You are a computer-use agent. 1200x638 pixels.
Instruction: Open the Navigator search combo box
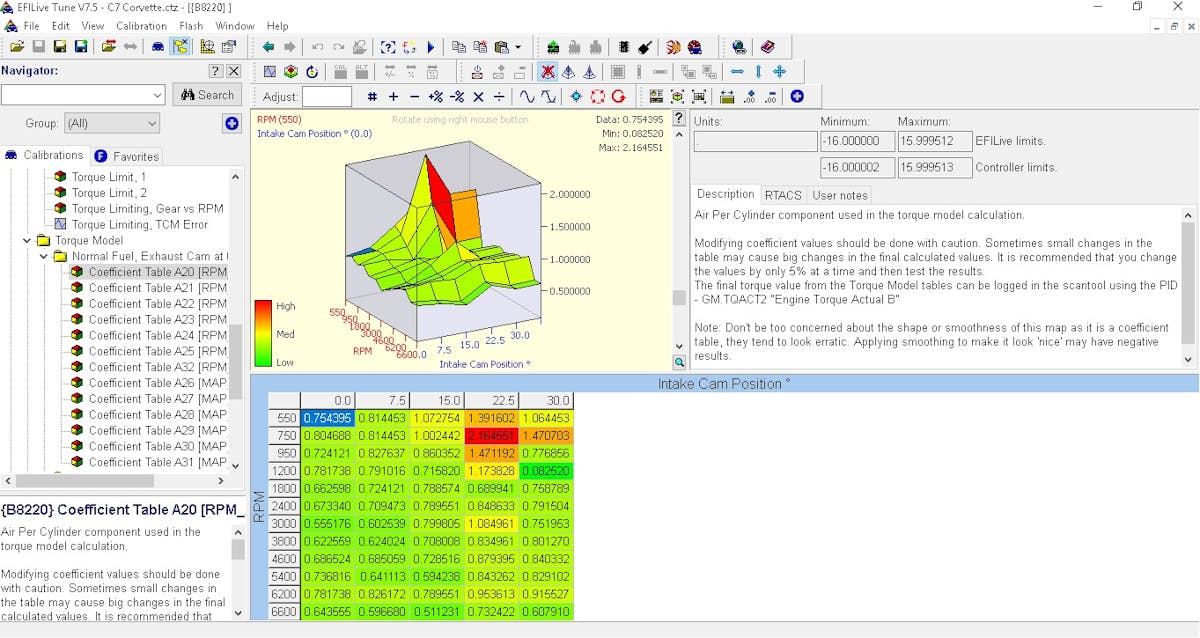click(x=83, y=95)
